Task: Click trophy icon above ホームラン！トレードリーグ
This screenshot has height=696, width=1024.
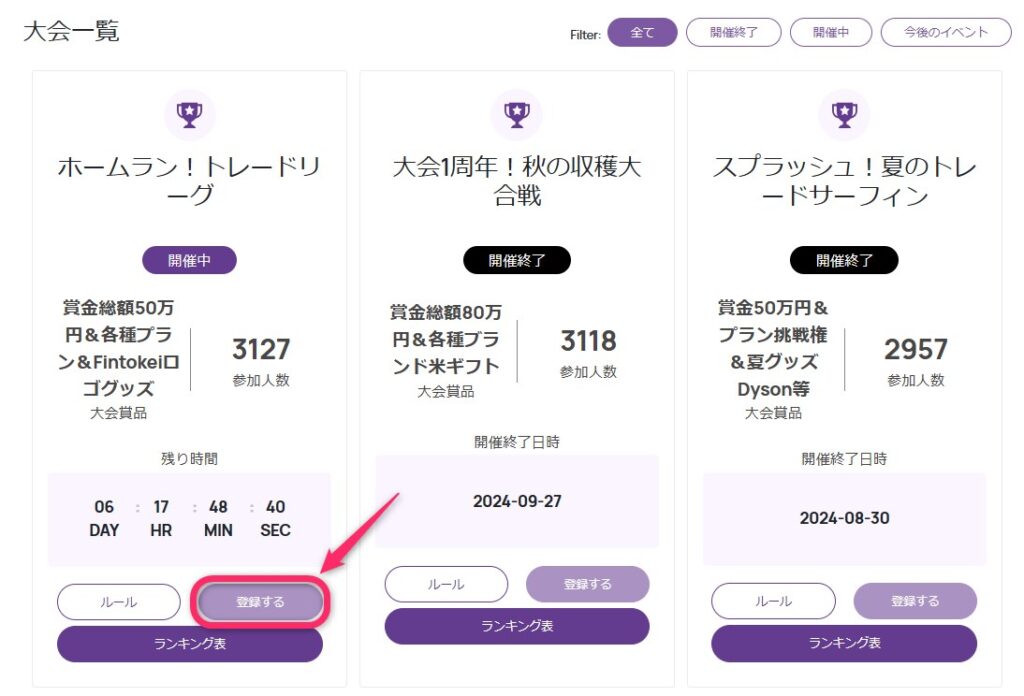Action: click(189, 115)
